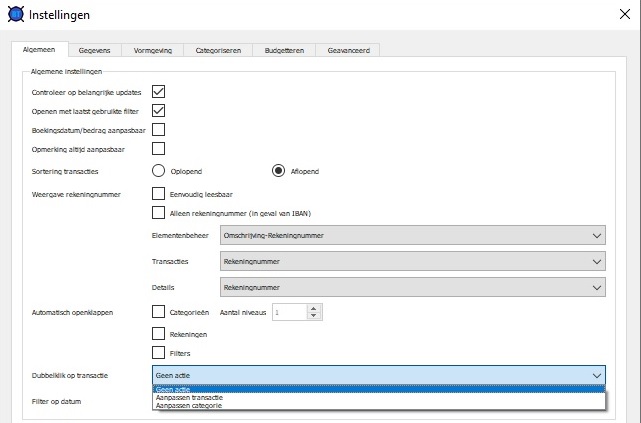Enable 'Alleen rekeningnummer' checkbox
This screenshot has height=423, width=641.
[158, 212]
